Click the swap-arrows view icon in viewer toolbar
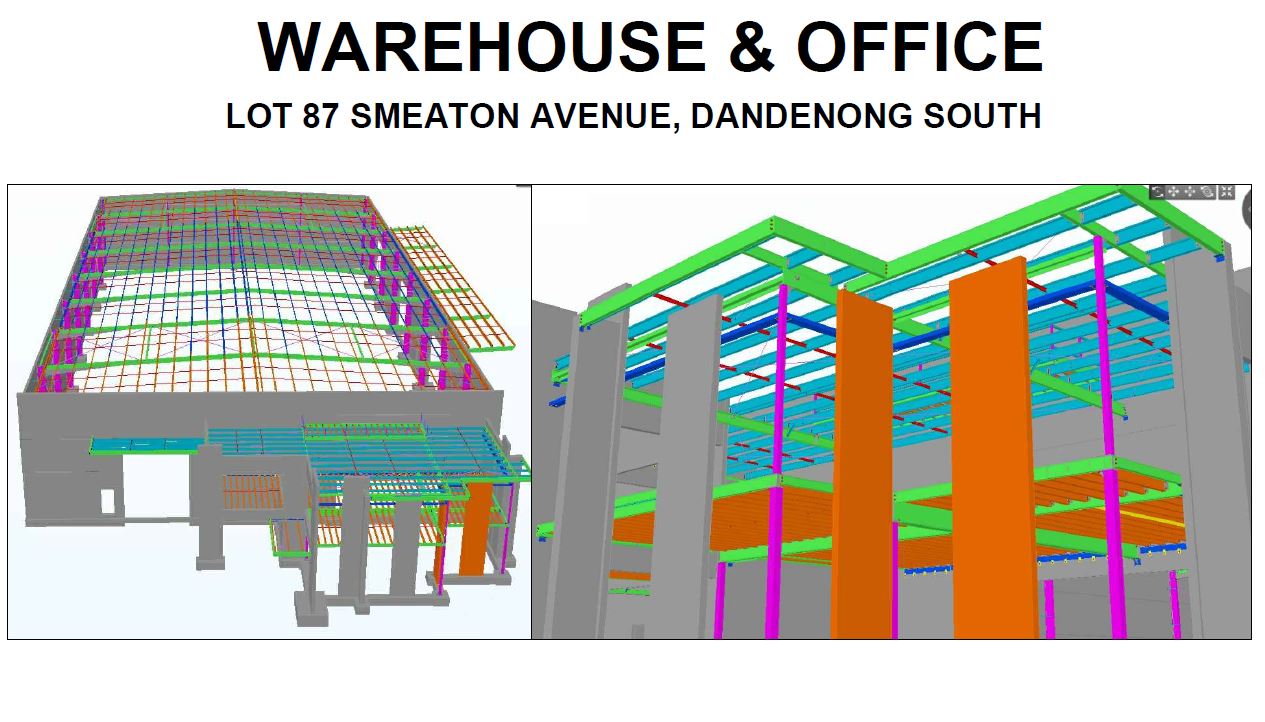This screenshot has height=722, width=1265. (1157, 192)
